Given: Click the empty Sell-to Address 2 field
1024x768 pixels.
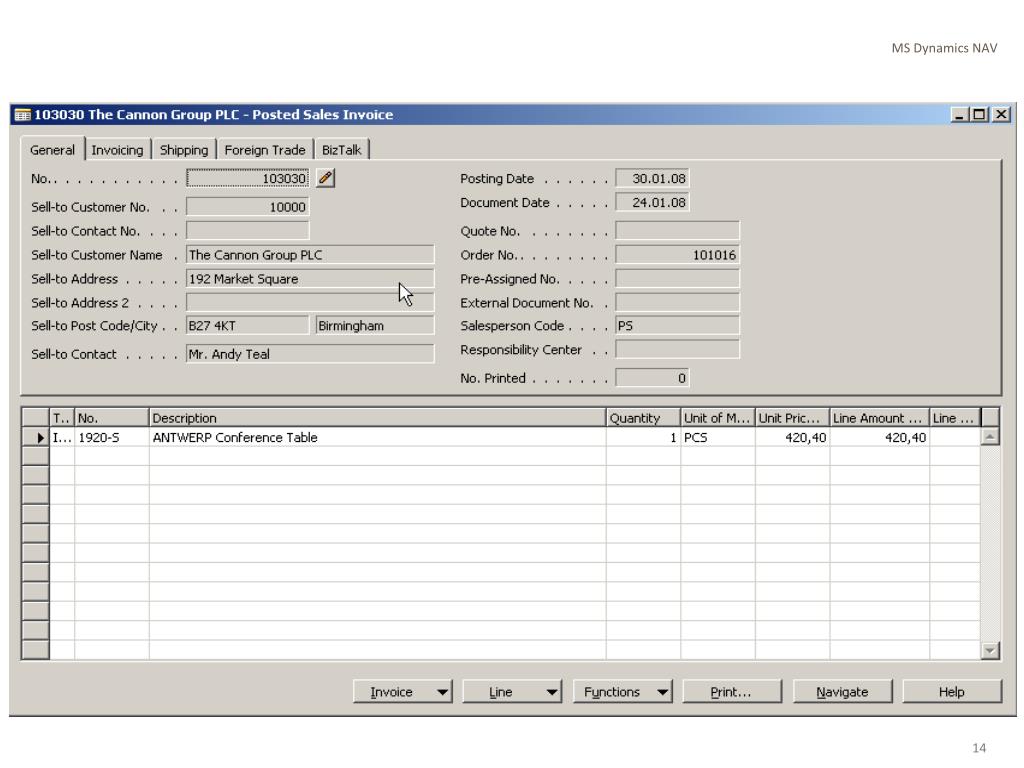Looking at the screenshot, I should (310, 302).
